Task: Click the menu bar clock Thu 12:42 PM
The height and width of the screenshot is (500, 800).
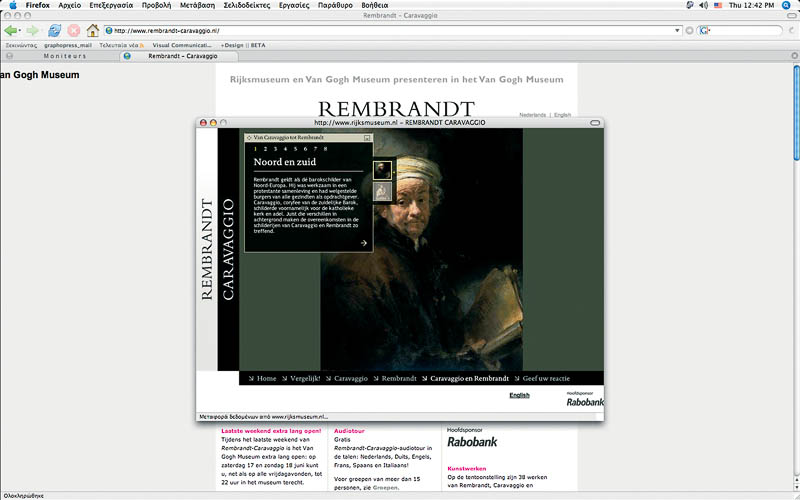Action: tap(752, 5)
